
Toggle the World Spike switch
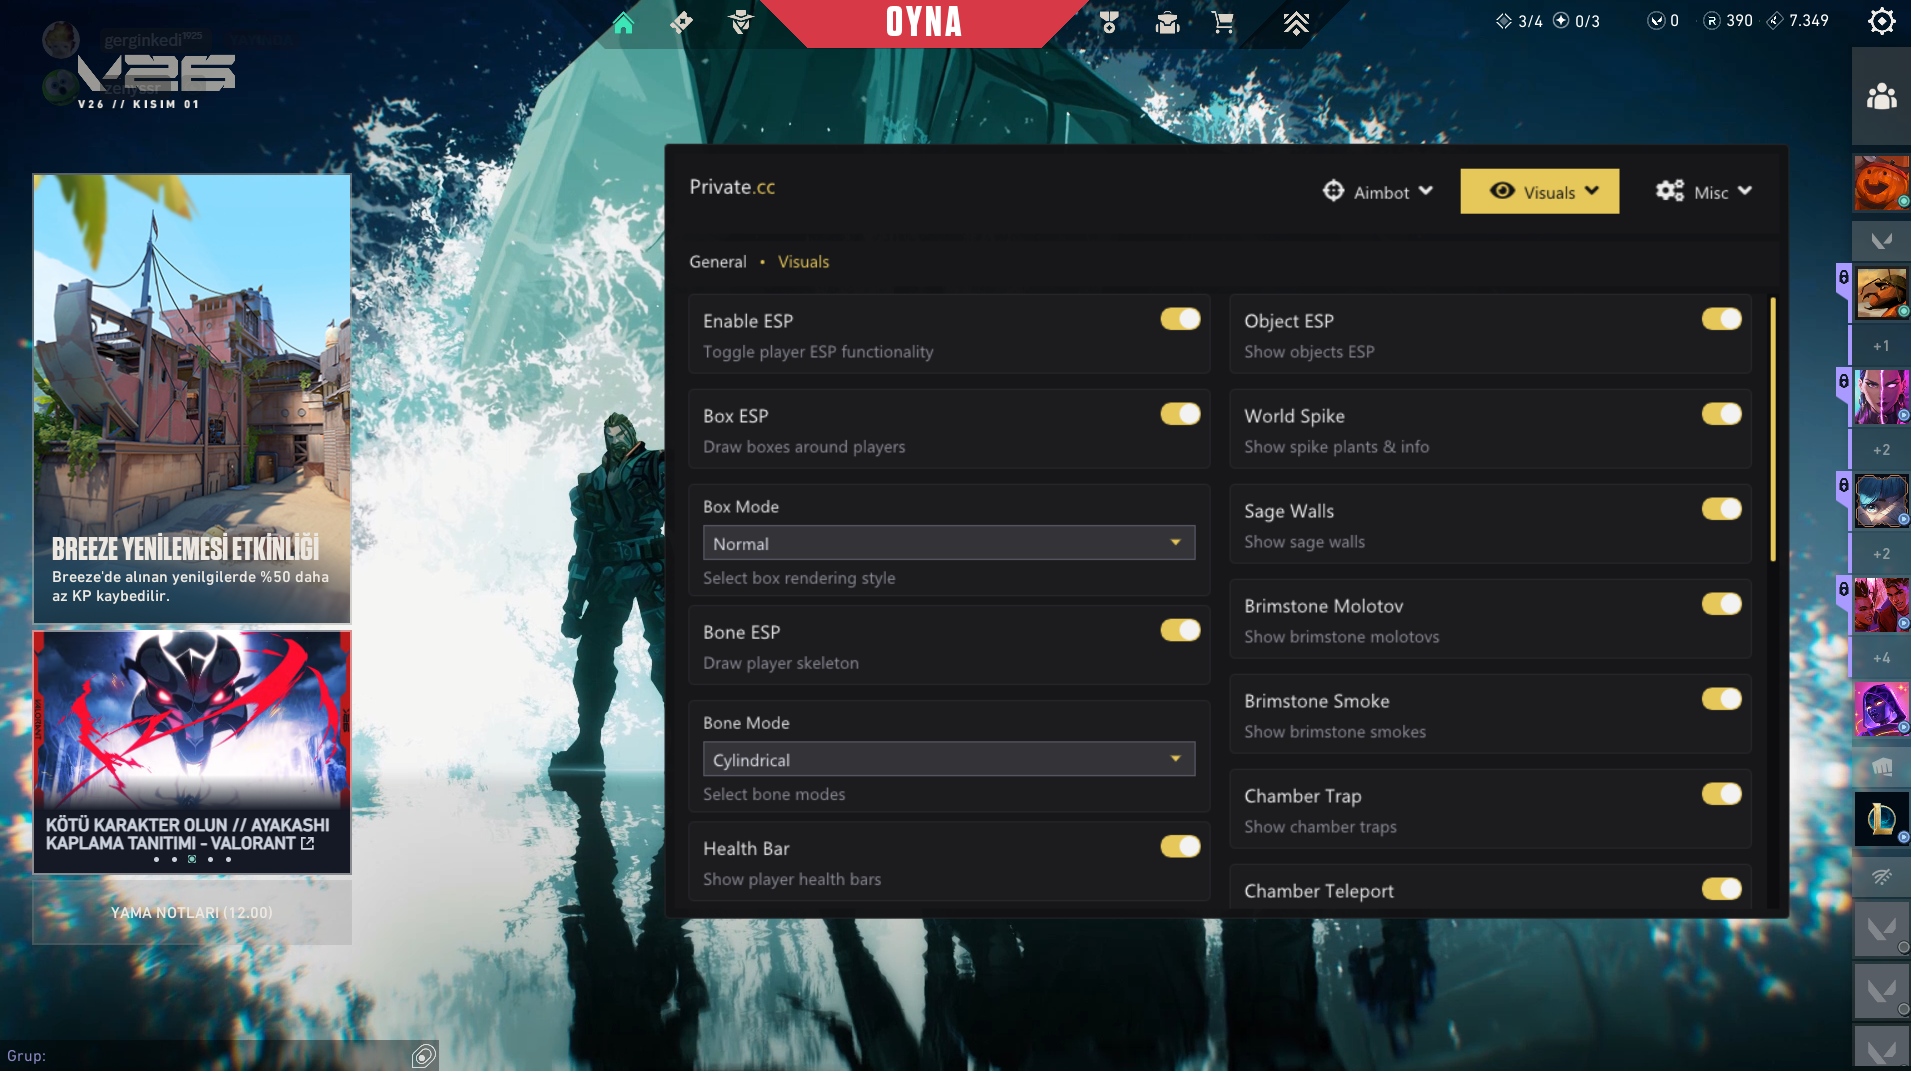pos(1721,414)
